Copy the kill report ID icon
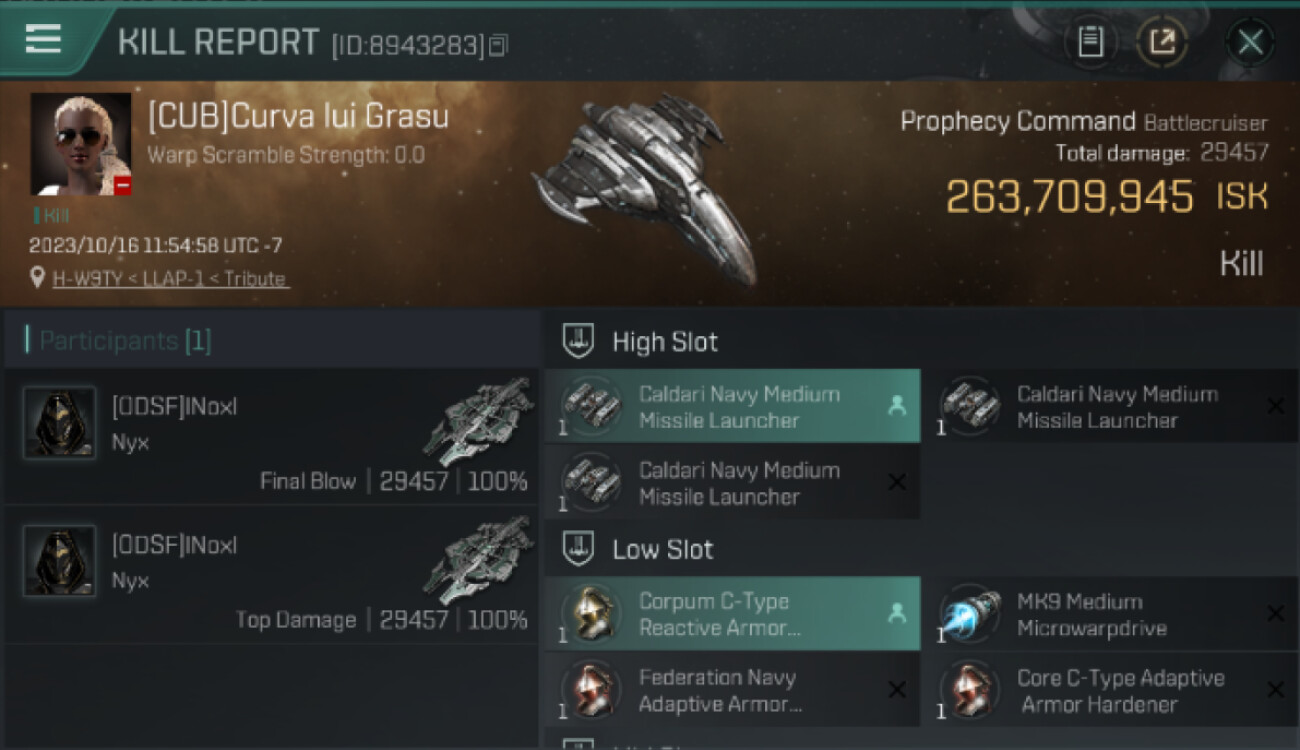This screenshot has height=750, width=1300. [x=499, y=44]
